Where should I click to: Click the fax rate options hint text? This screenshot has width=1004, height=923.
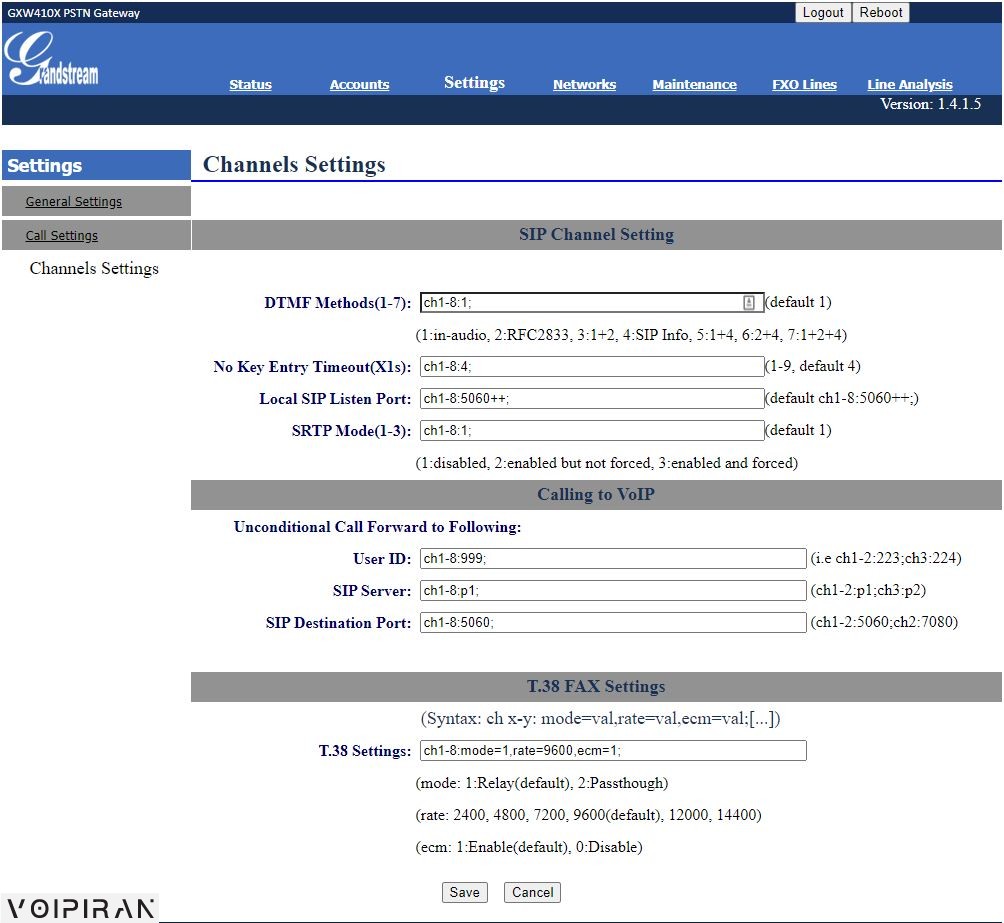click(588, 815)
